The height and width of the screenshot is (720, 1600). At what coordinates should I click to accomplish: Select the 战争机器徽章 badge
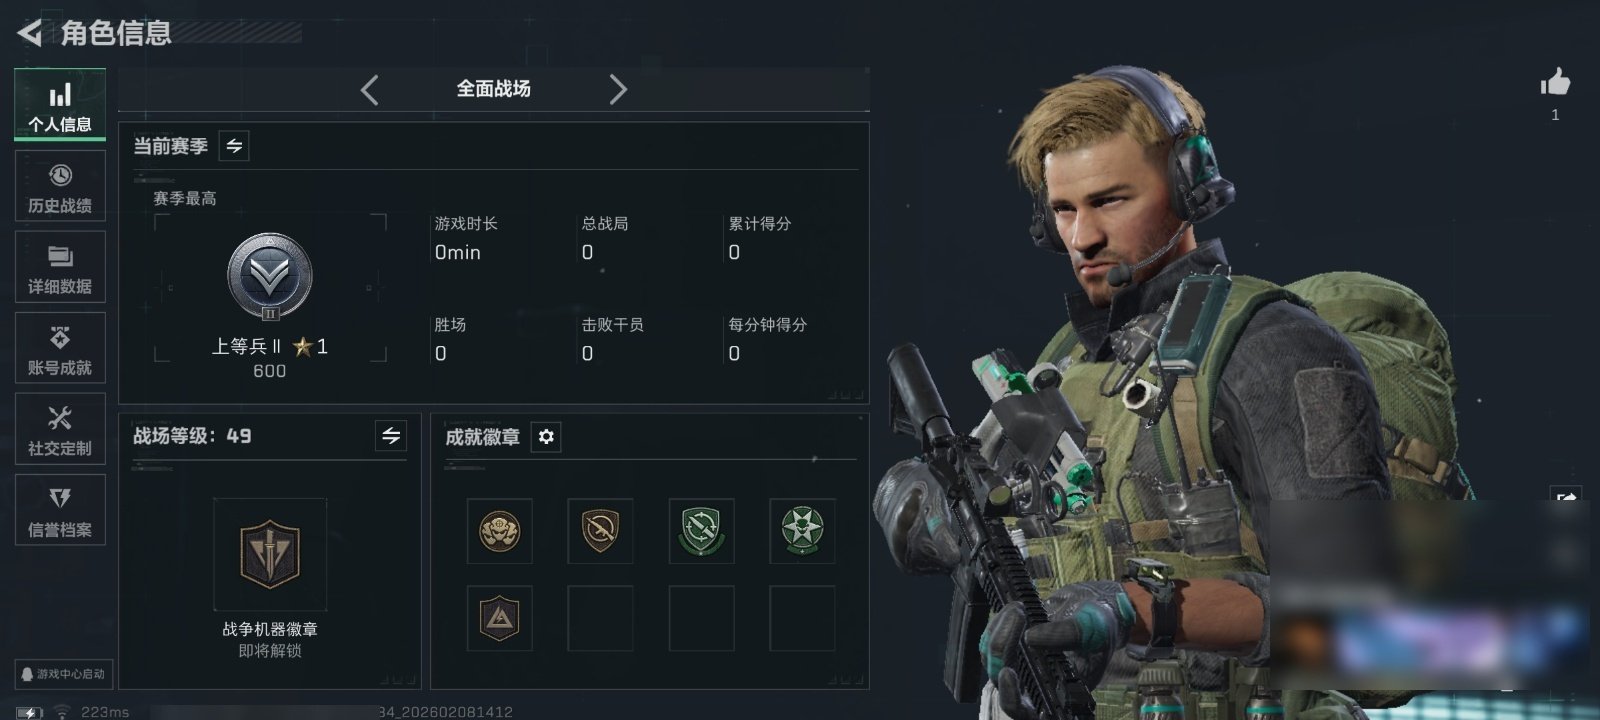coord(270,554)
